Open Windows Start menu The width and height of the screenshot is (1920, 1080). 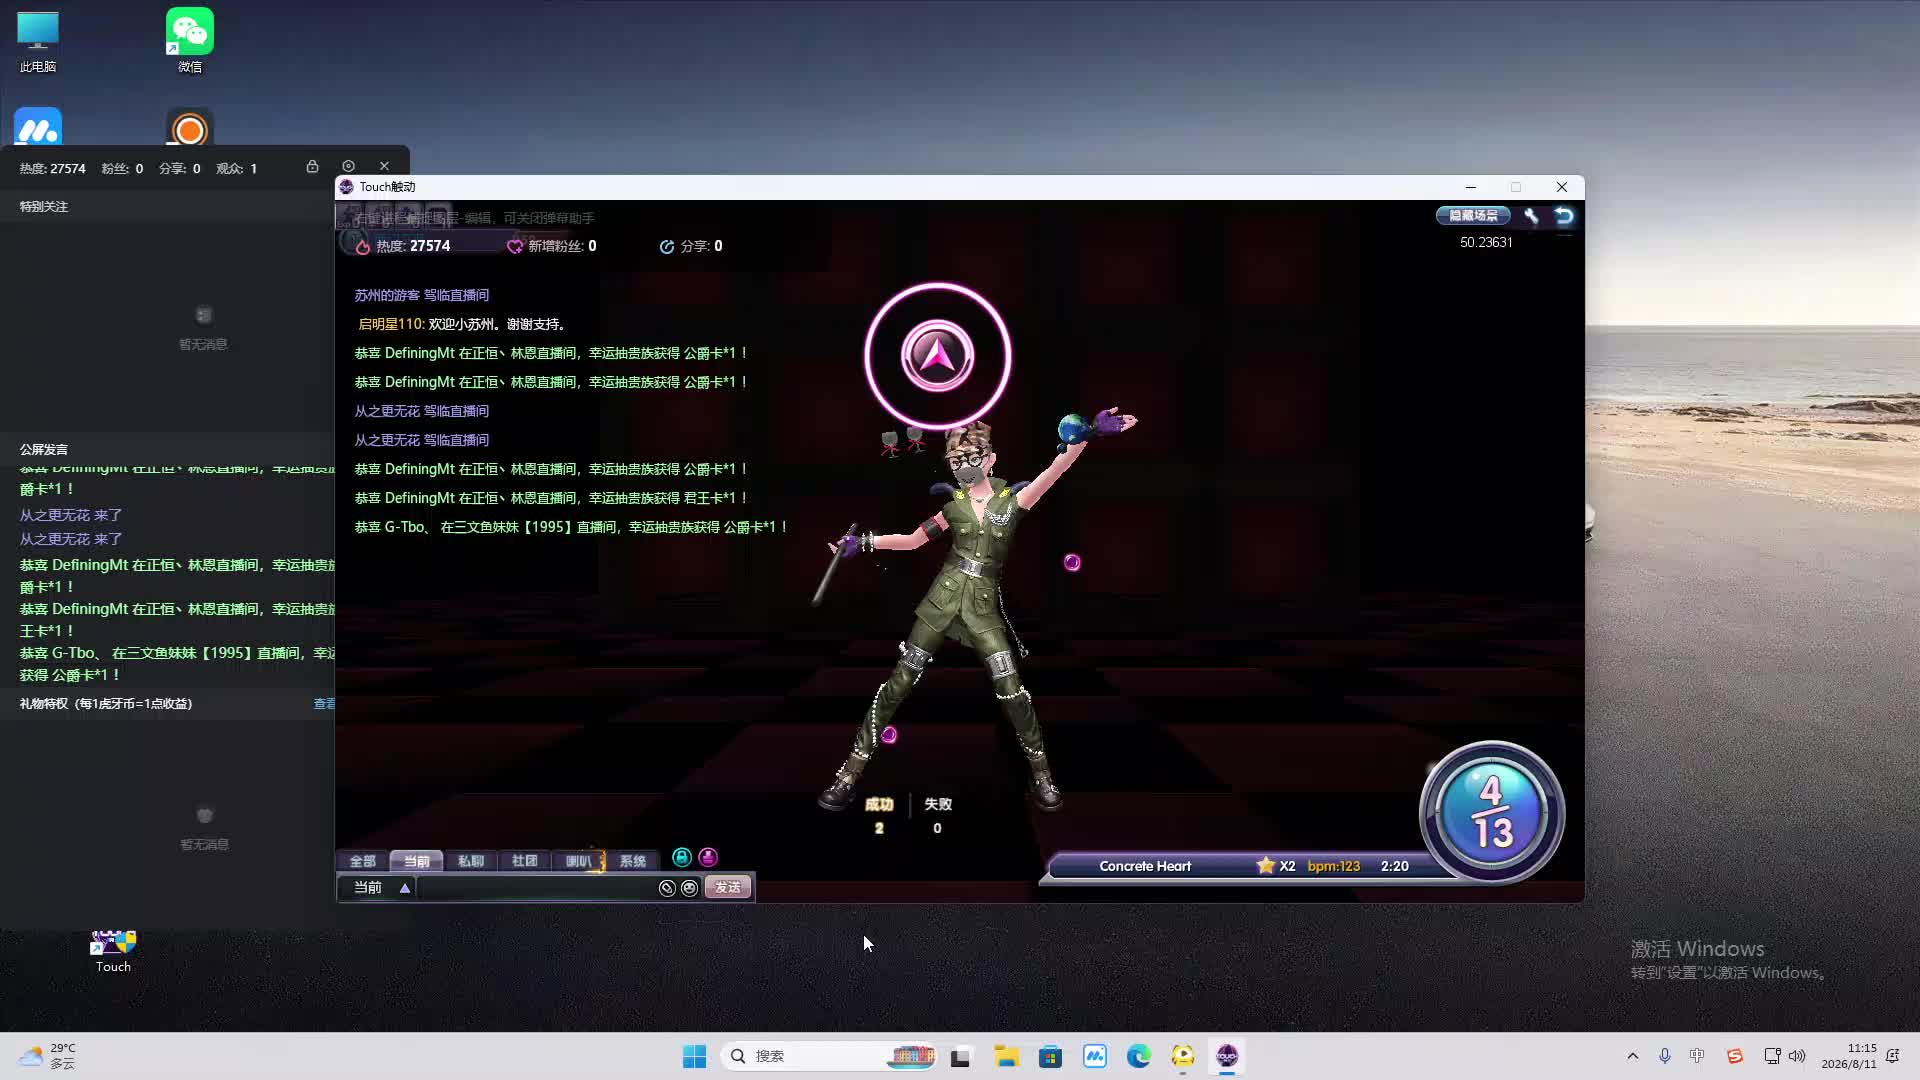click(694, 1056)
